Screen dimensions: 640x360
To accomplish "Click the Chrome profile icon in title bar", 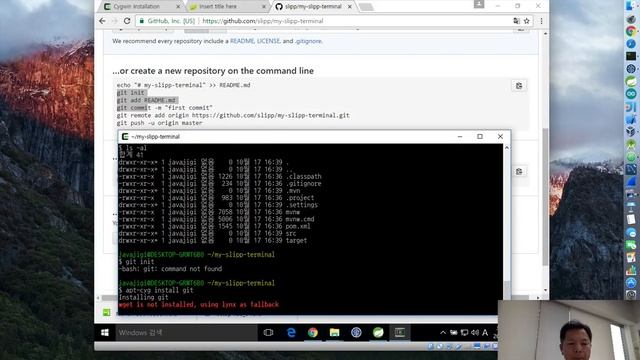I will pyautogui.click(x=479, y=4).
